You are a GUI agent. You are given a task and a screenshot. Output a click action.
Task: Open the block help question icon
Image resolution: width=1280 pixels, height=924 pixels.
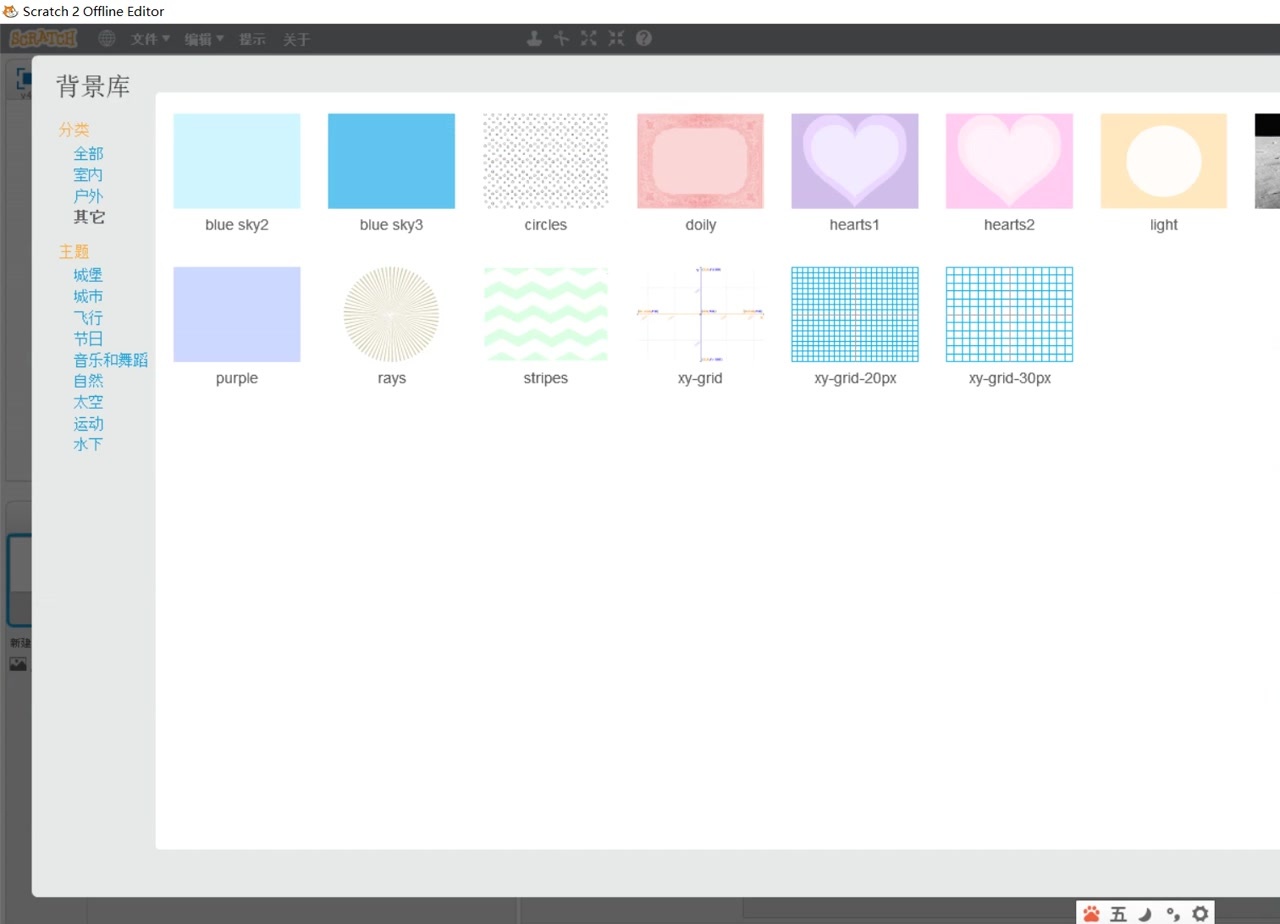(644, 38)
